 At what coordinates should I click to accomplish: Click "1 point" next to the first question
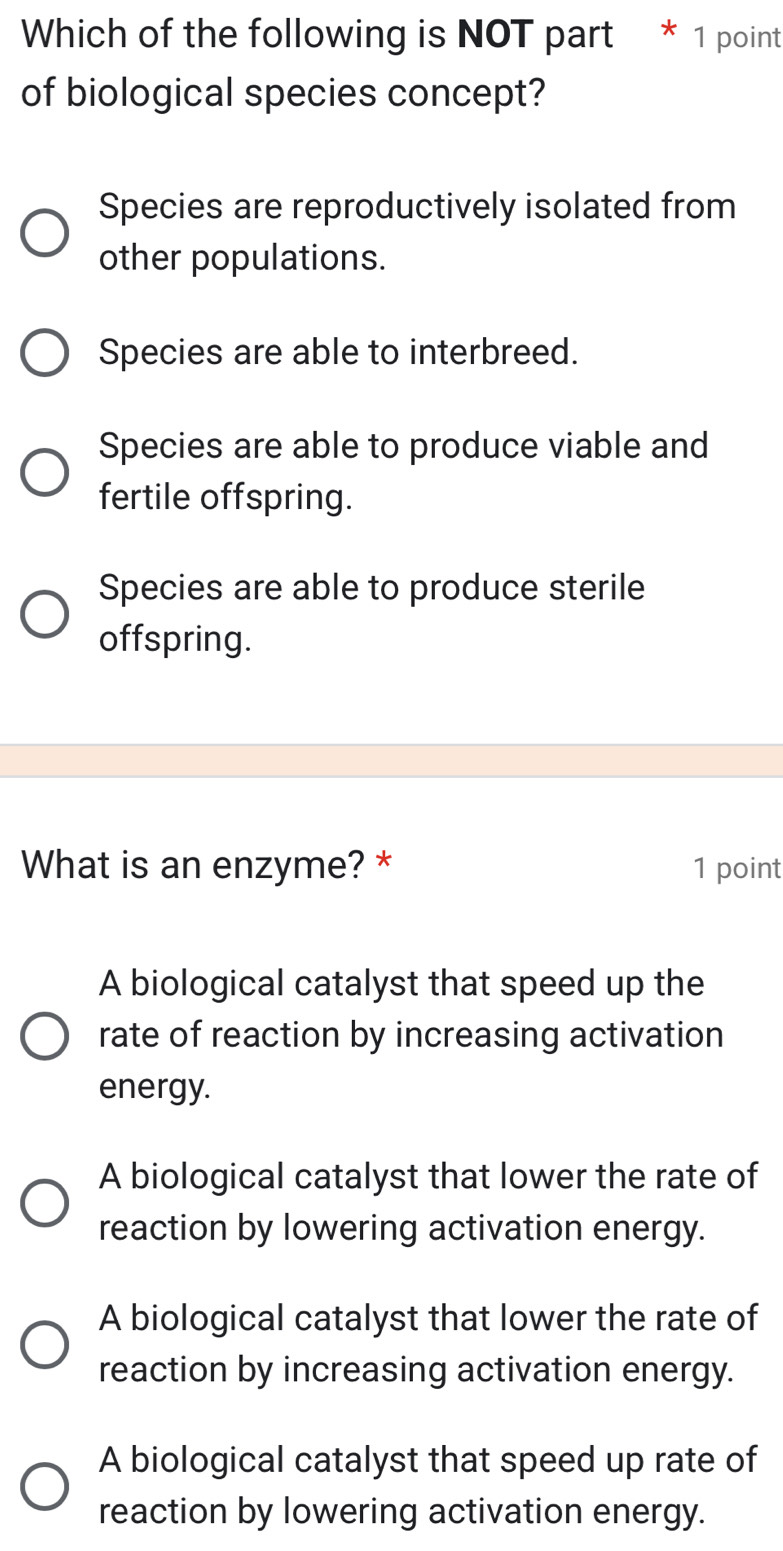pyautogui.click(x=735, y=36)
